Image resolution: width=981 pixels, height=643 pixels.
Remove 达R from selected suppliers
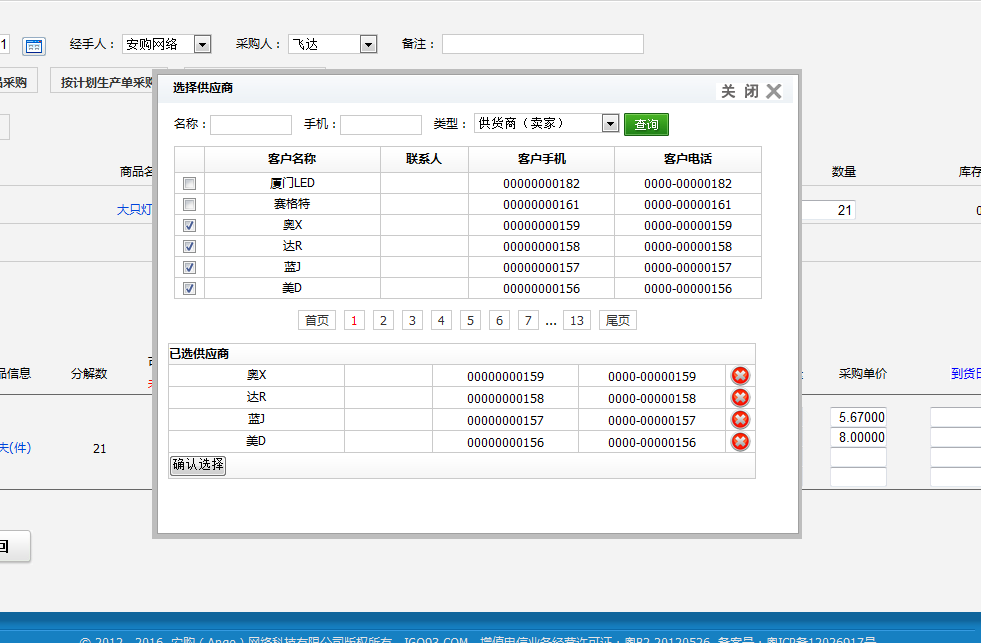740,398
